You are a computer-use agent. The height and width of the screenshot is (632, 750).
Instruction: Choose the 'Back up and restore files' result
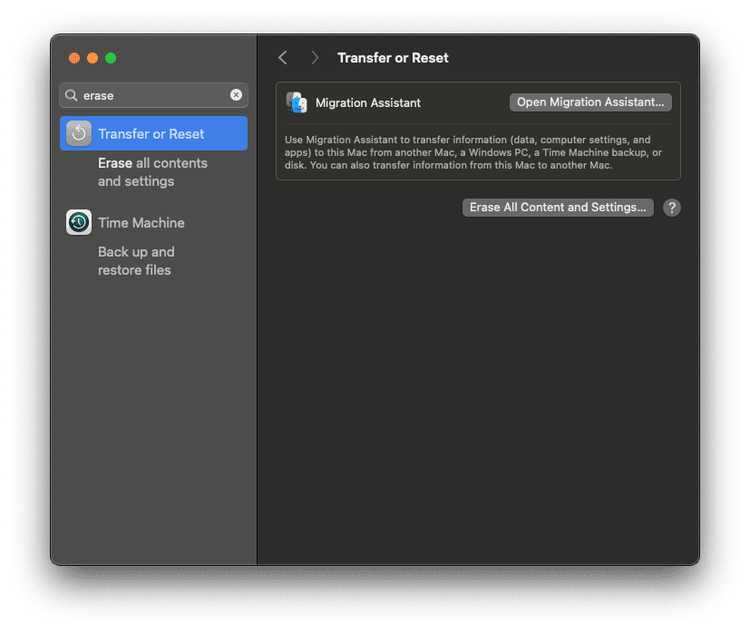coord(136,261)
